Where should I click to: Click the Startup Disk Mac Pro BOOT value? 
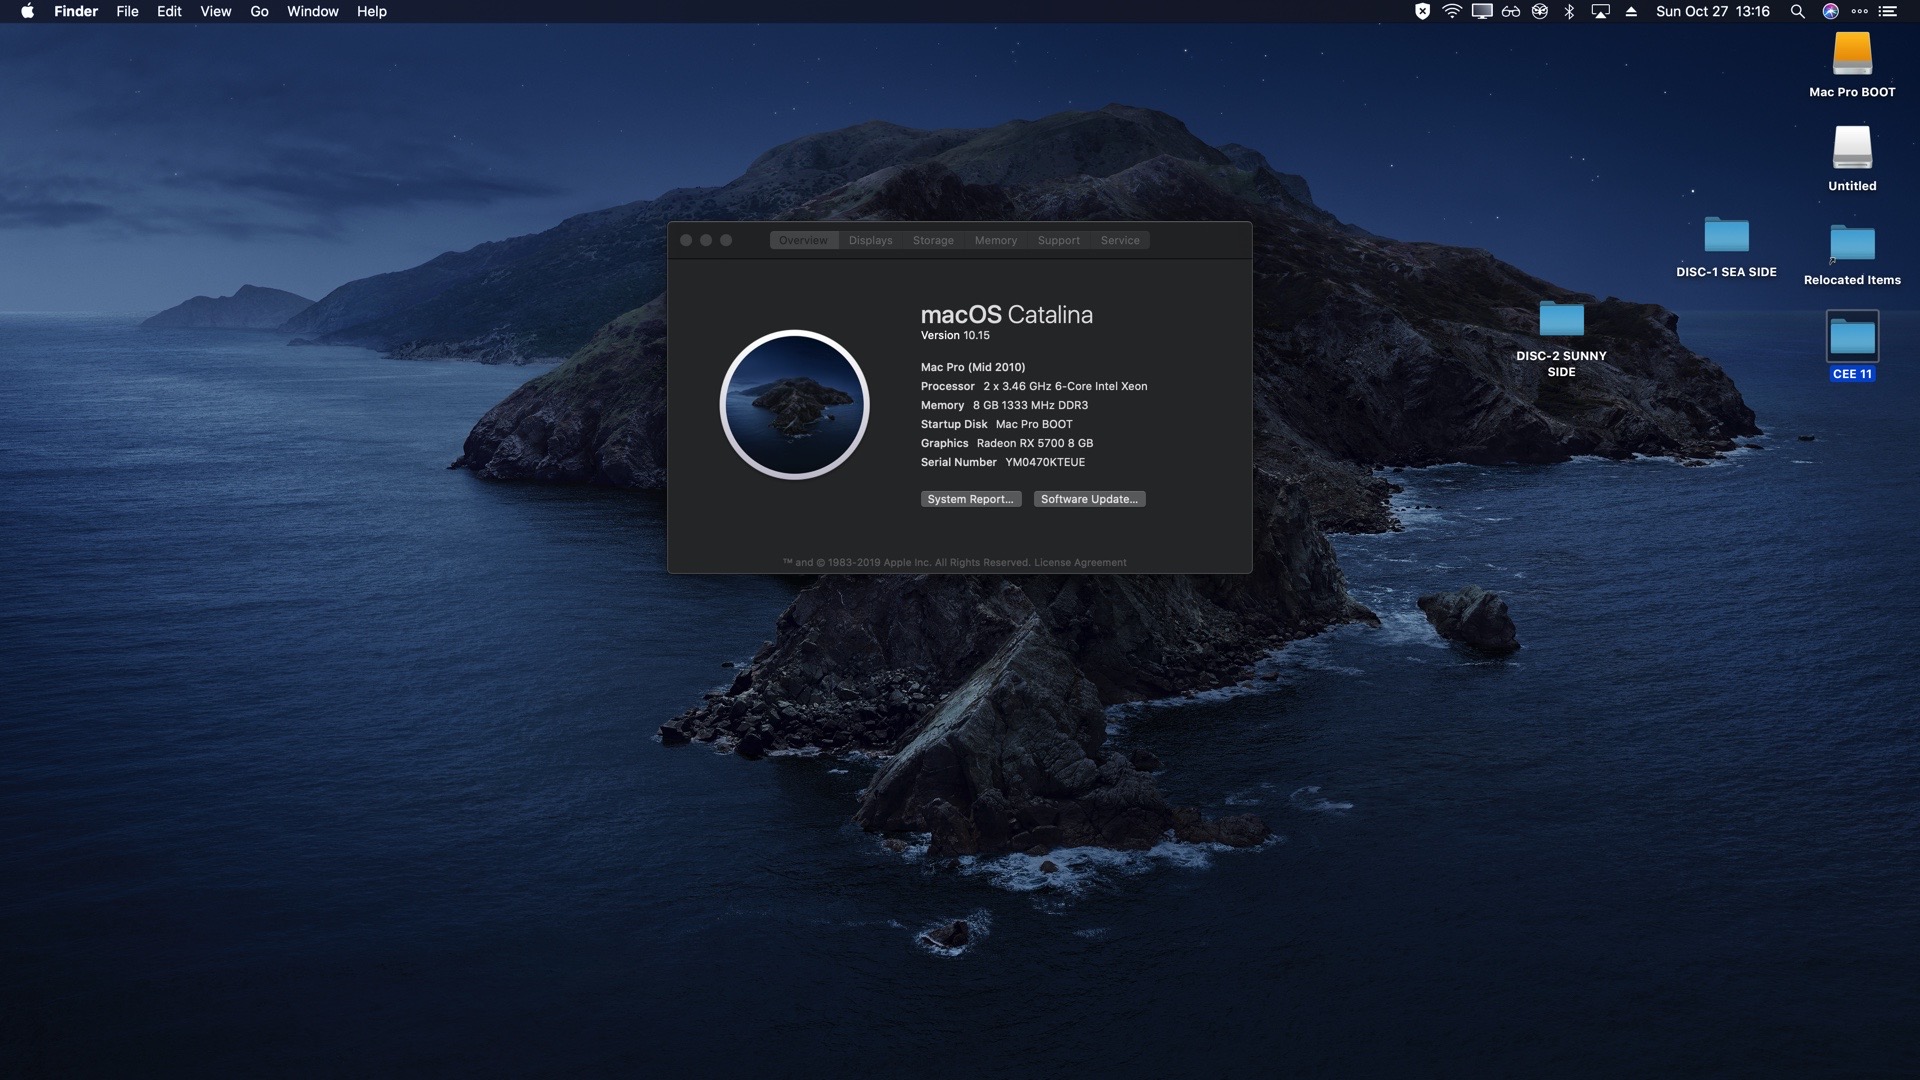coord(1034,424)
